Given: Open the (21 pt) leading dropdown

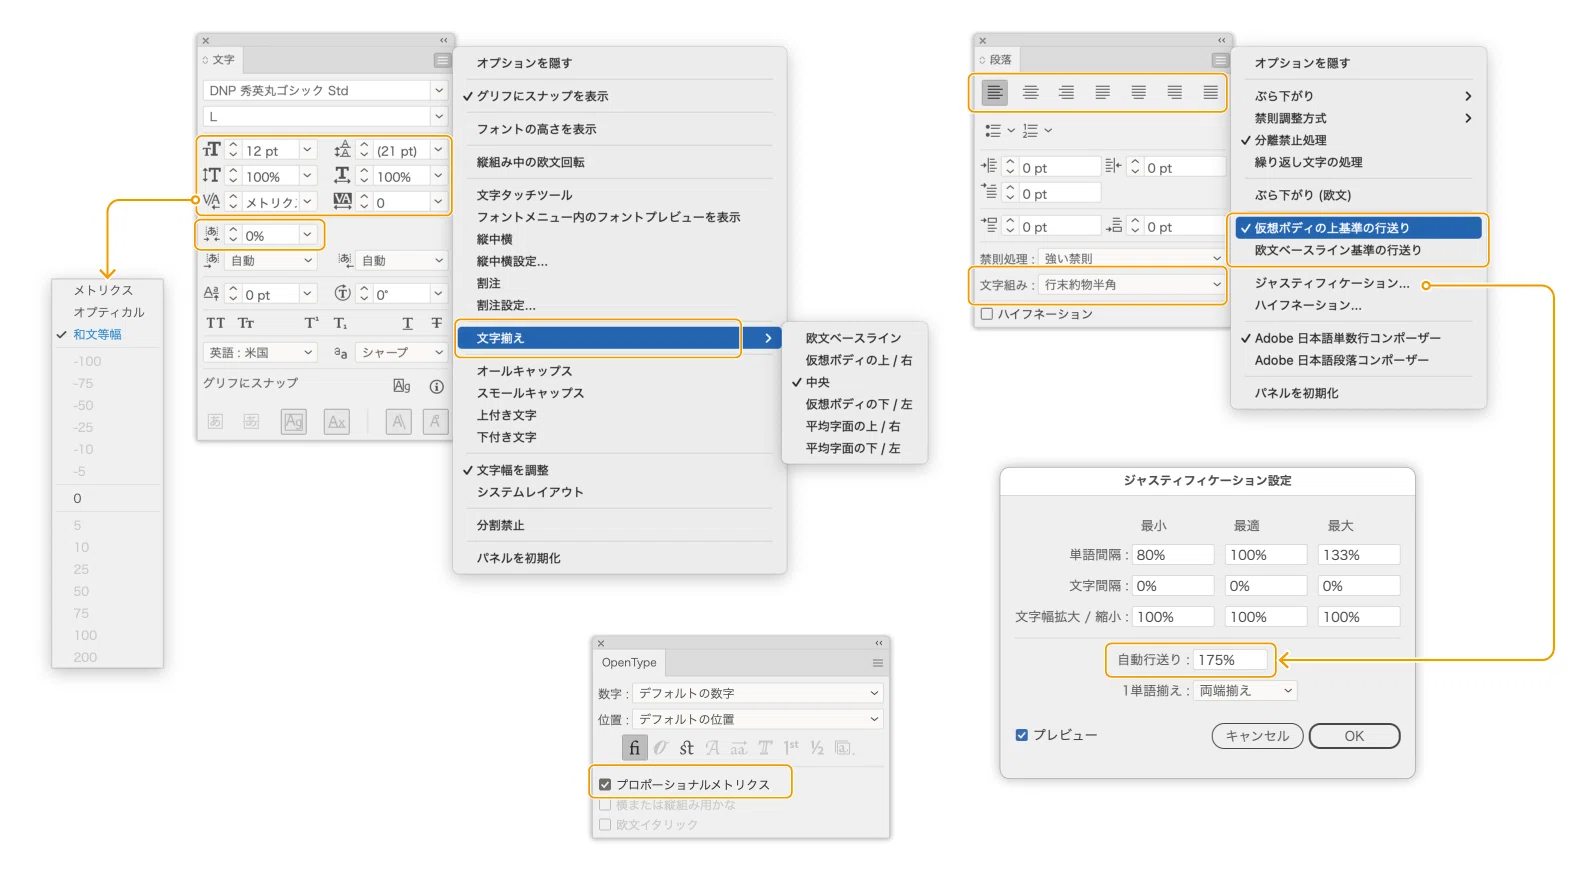Looking at the screenshot, I should pos(438,150).
